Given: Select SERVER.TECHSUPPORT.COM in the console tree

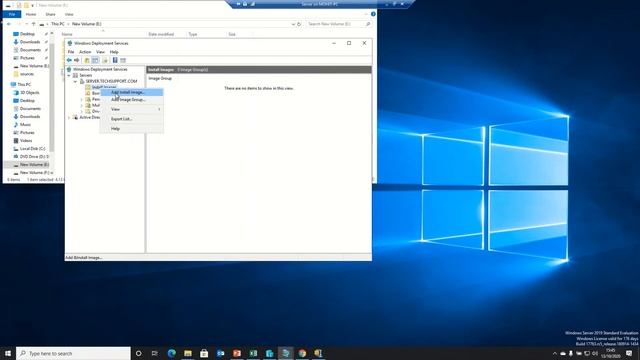Looking at the screenshot, I should (x=111, y=81).
